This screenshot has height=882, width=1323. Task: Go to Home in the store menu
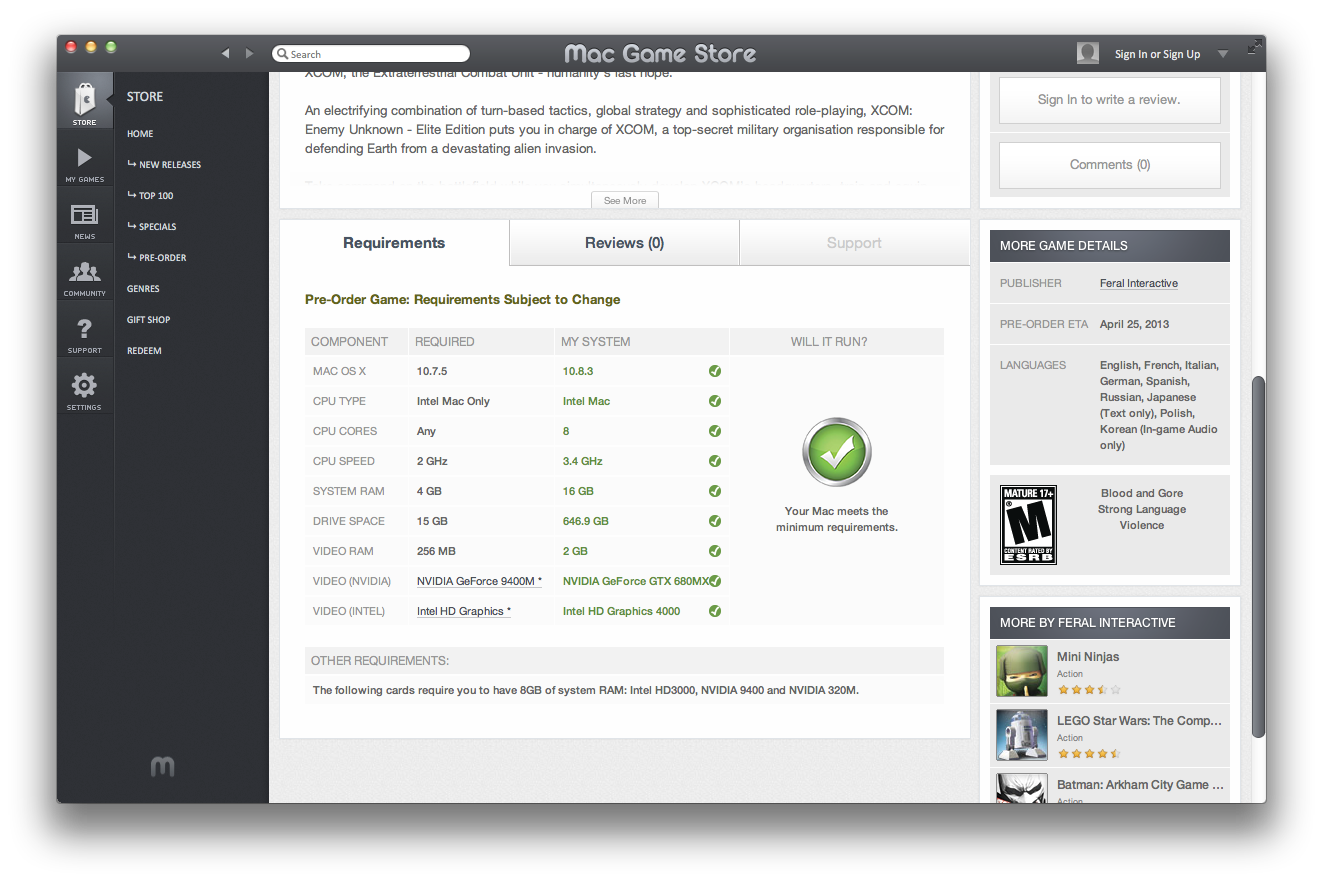click(140, 134)
